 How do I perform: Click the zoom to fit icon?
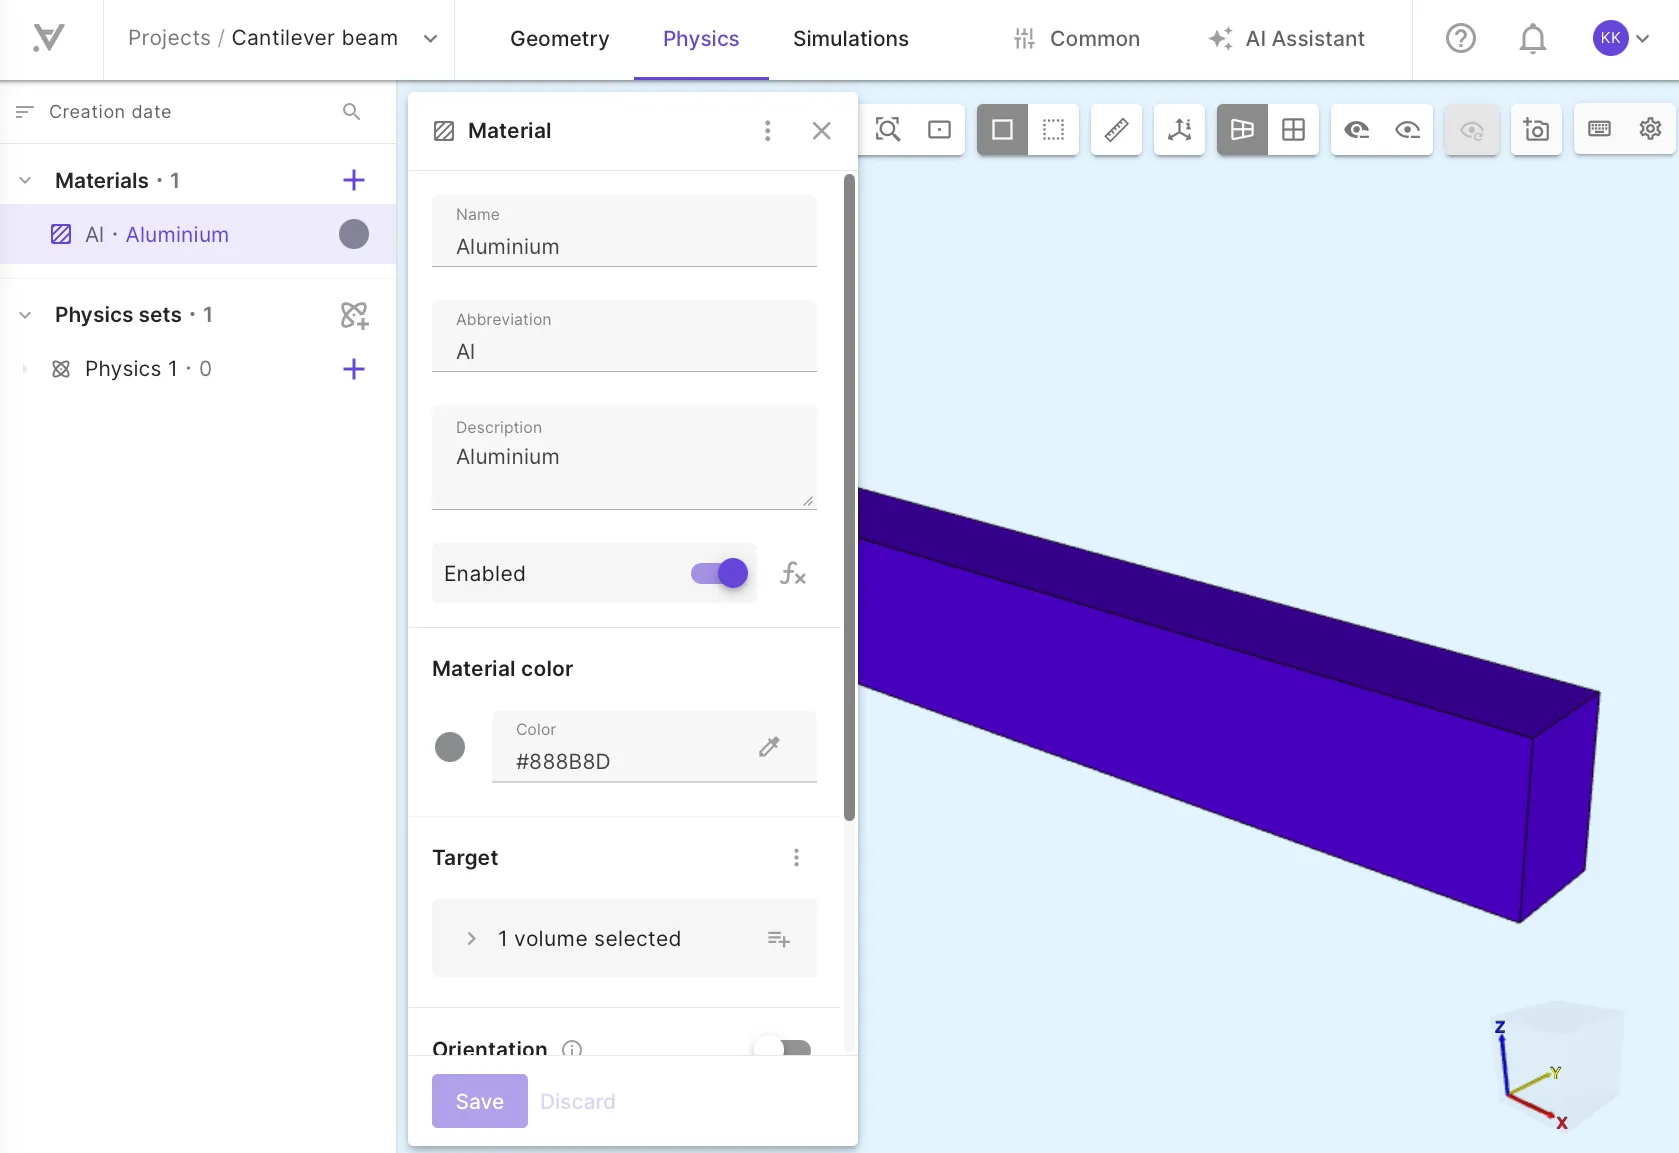tap(888, 129)
